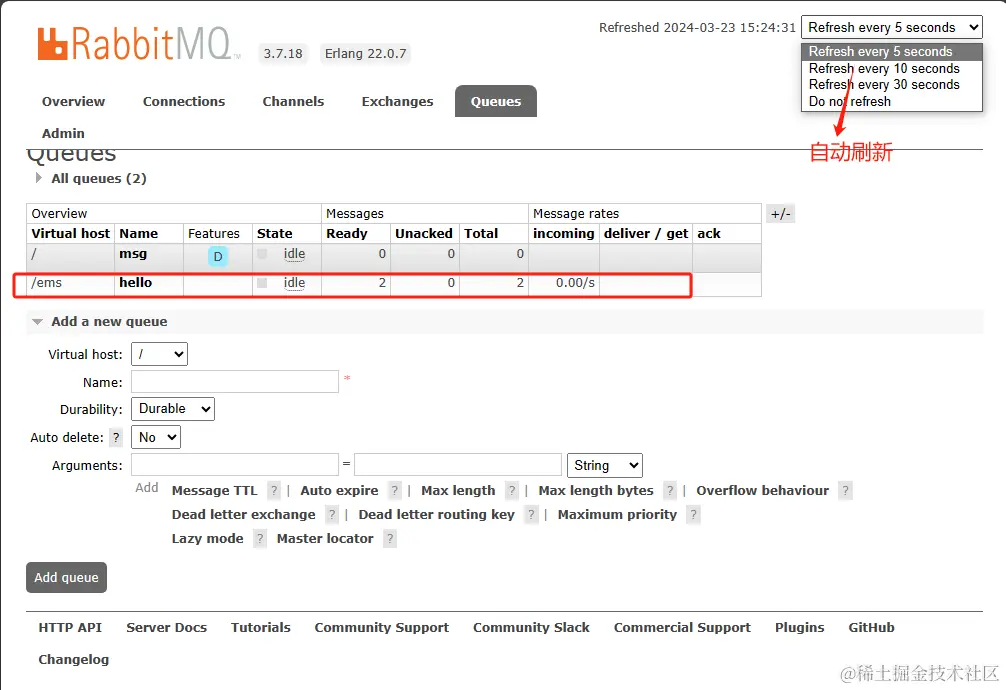Open the Admin tab

coord(63,134)
